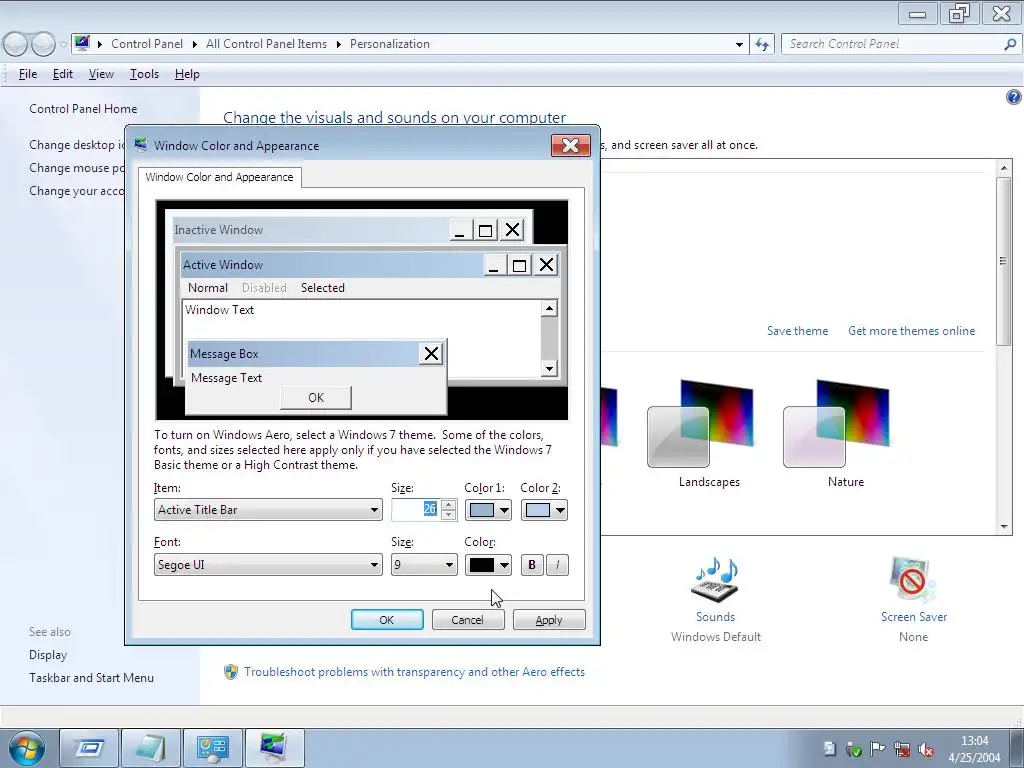1024x768 pixels.
Task: Open the File menu
Action: click(x=27, y=74)
